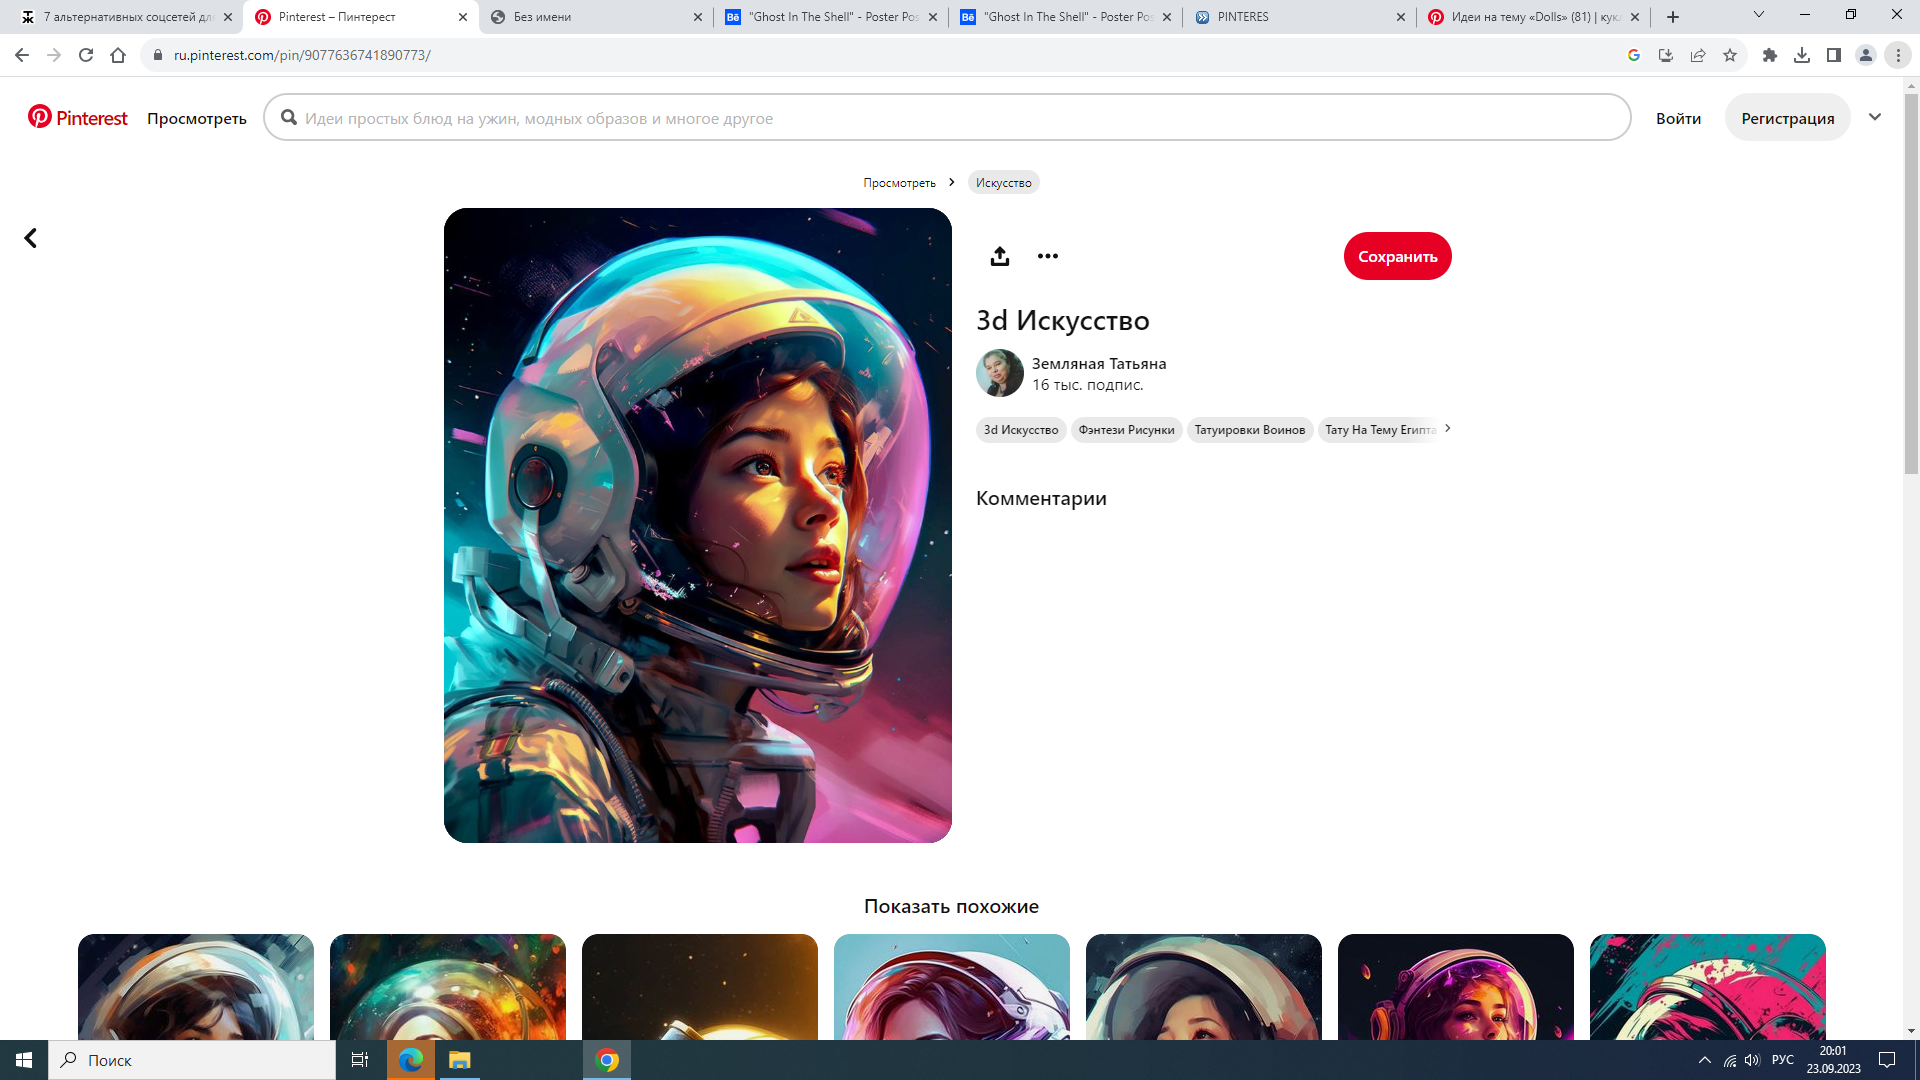Image resolution: width=1920 pixels, height=1080 pixels.
Task: Open the Искусство breadcrumb tag
Action: 1003,182
